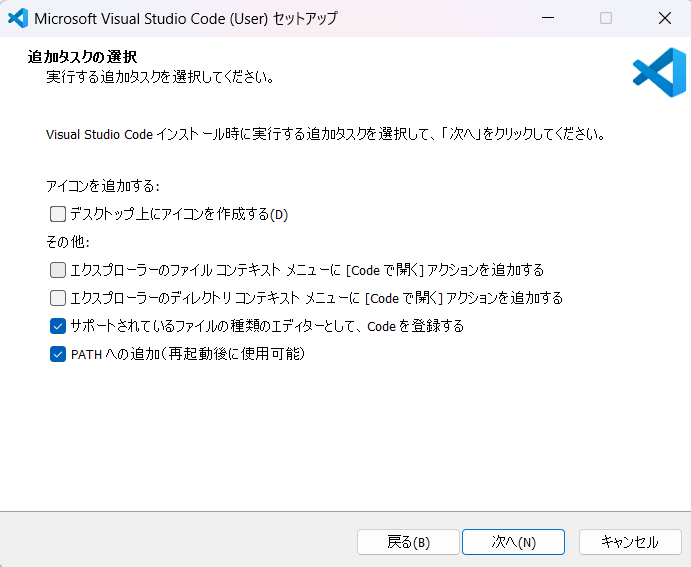Enable the デスクトップ上にアイコンを作成する checkbox

point(58,214)
